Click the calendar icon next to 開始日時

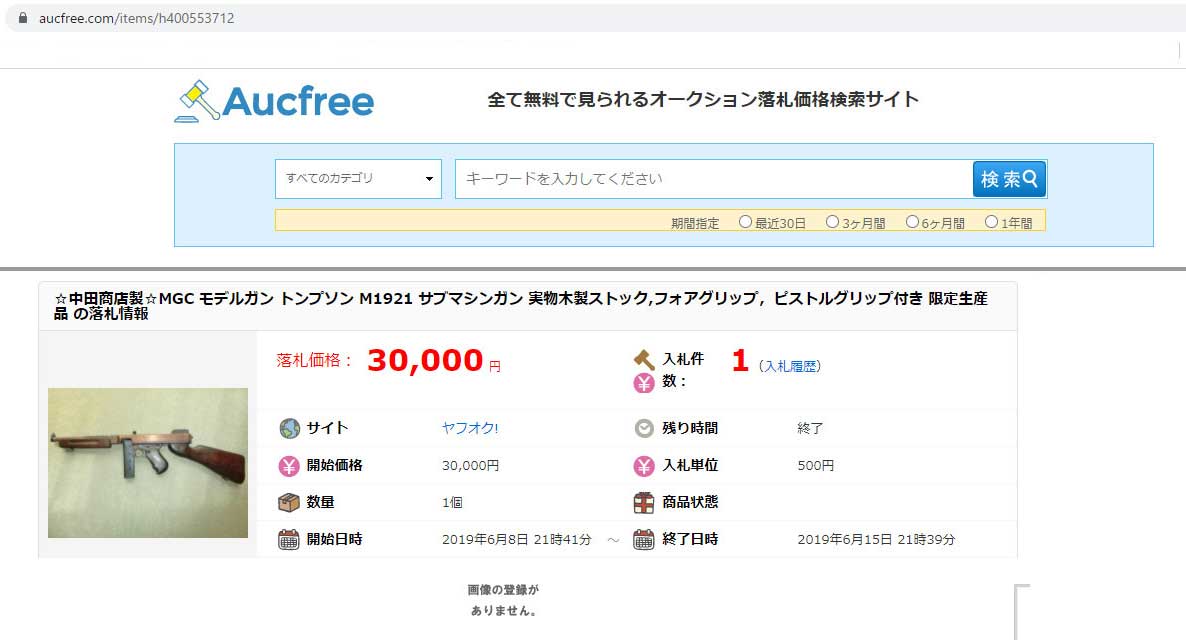(x=289, y=539)
